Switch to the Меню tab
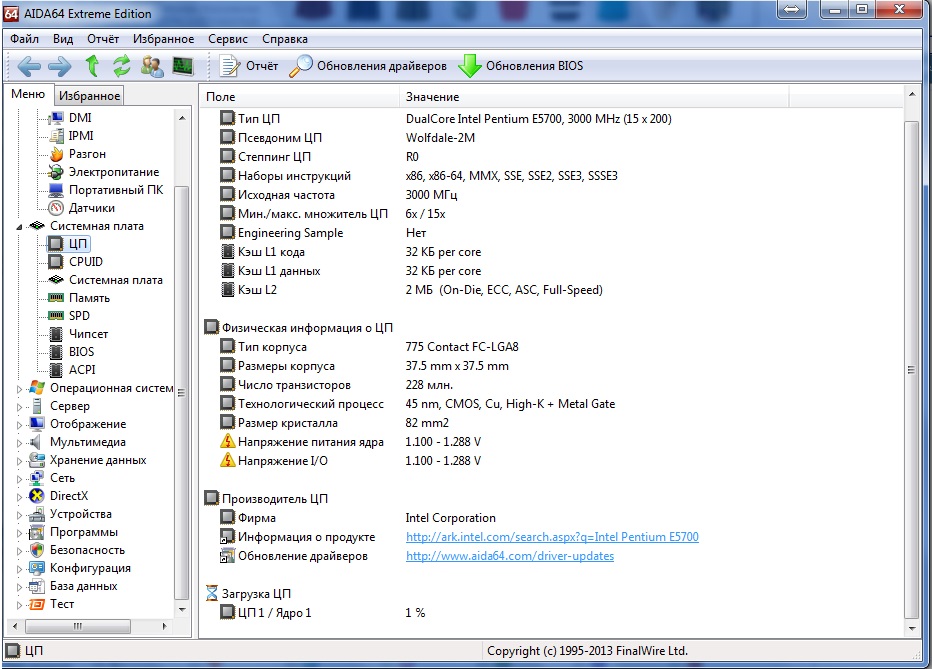The height and width of the screenshot is (669, 932). (x=28, y=94)
